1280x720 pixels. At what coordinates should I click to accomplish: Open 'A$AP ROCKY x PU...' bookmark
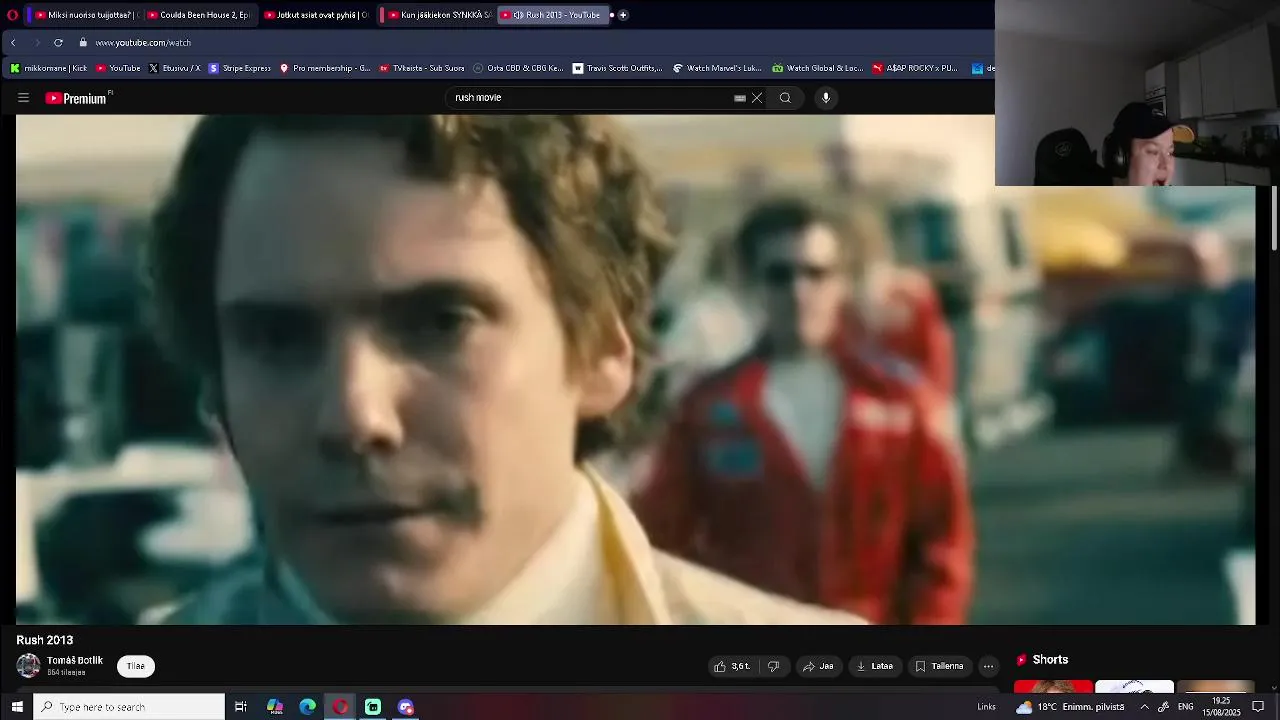pos(915,68)
